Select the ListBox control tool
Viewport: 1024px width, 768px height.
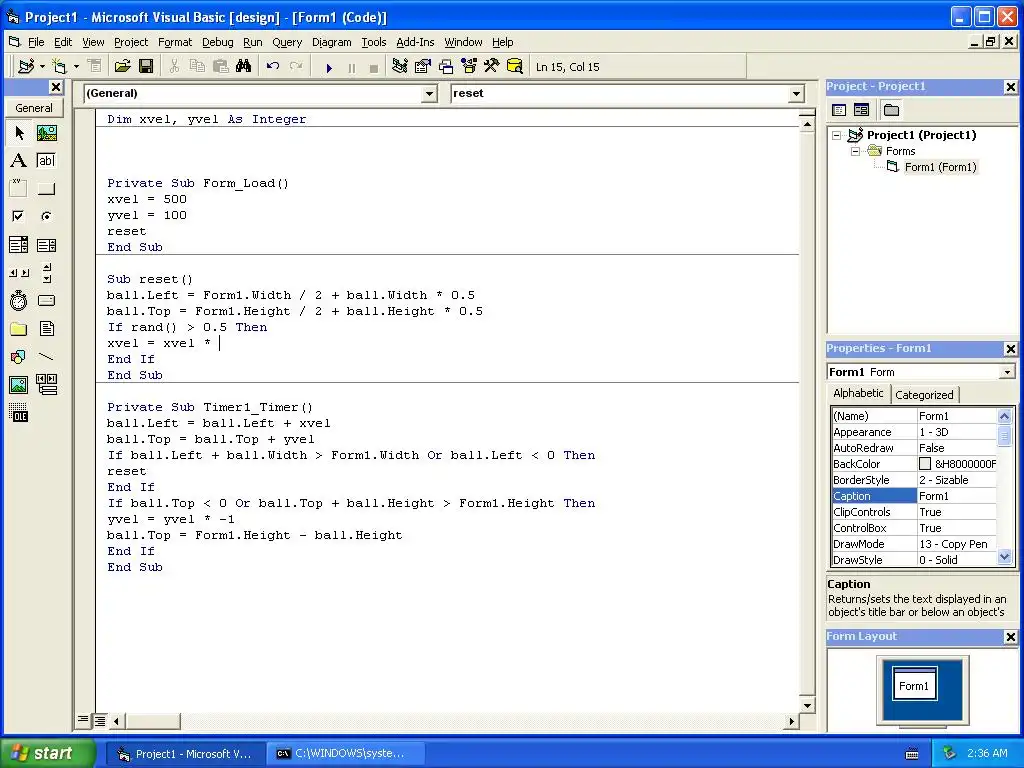pyautogui.click(x=46, y=245)
